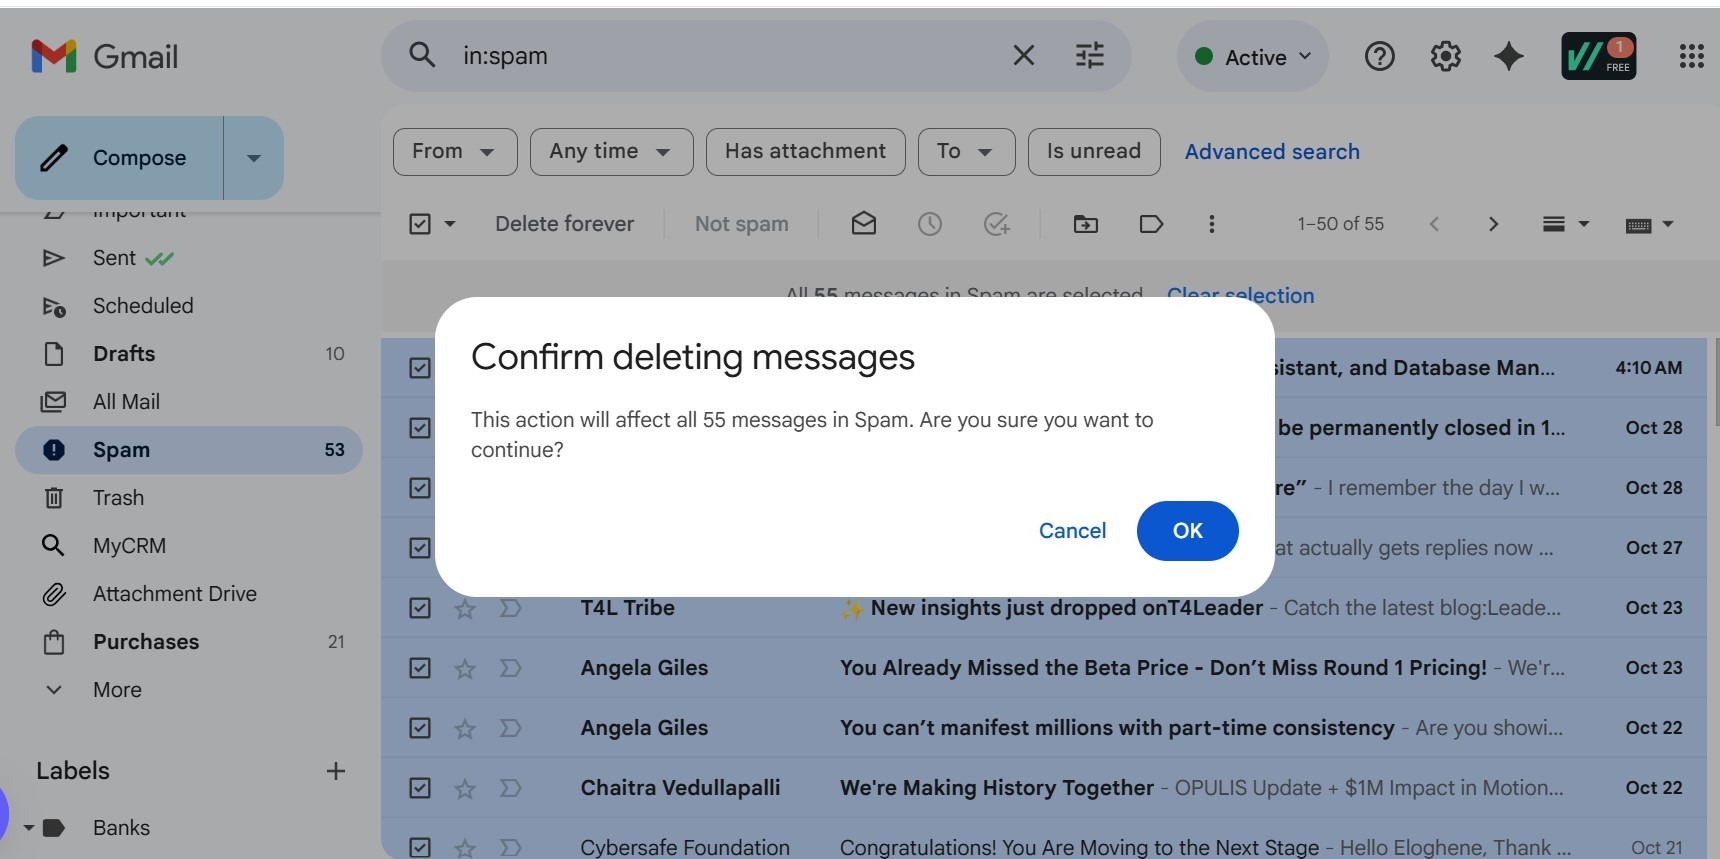The height and width of the screenshot is (859, 1720).
Task: Open the Trash folder
Action: click(118, 498)
